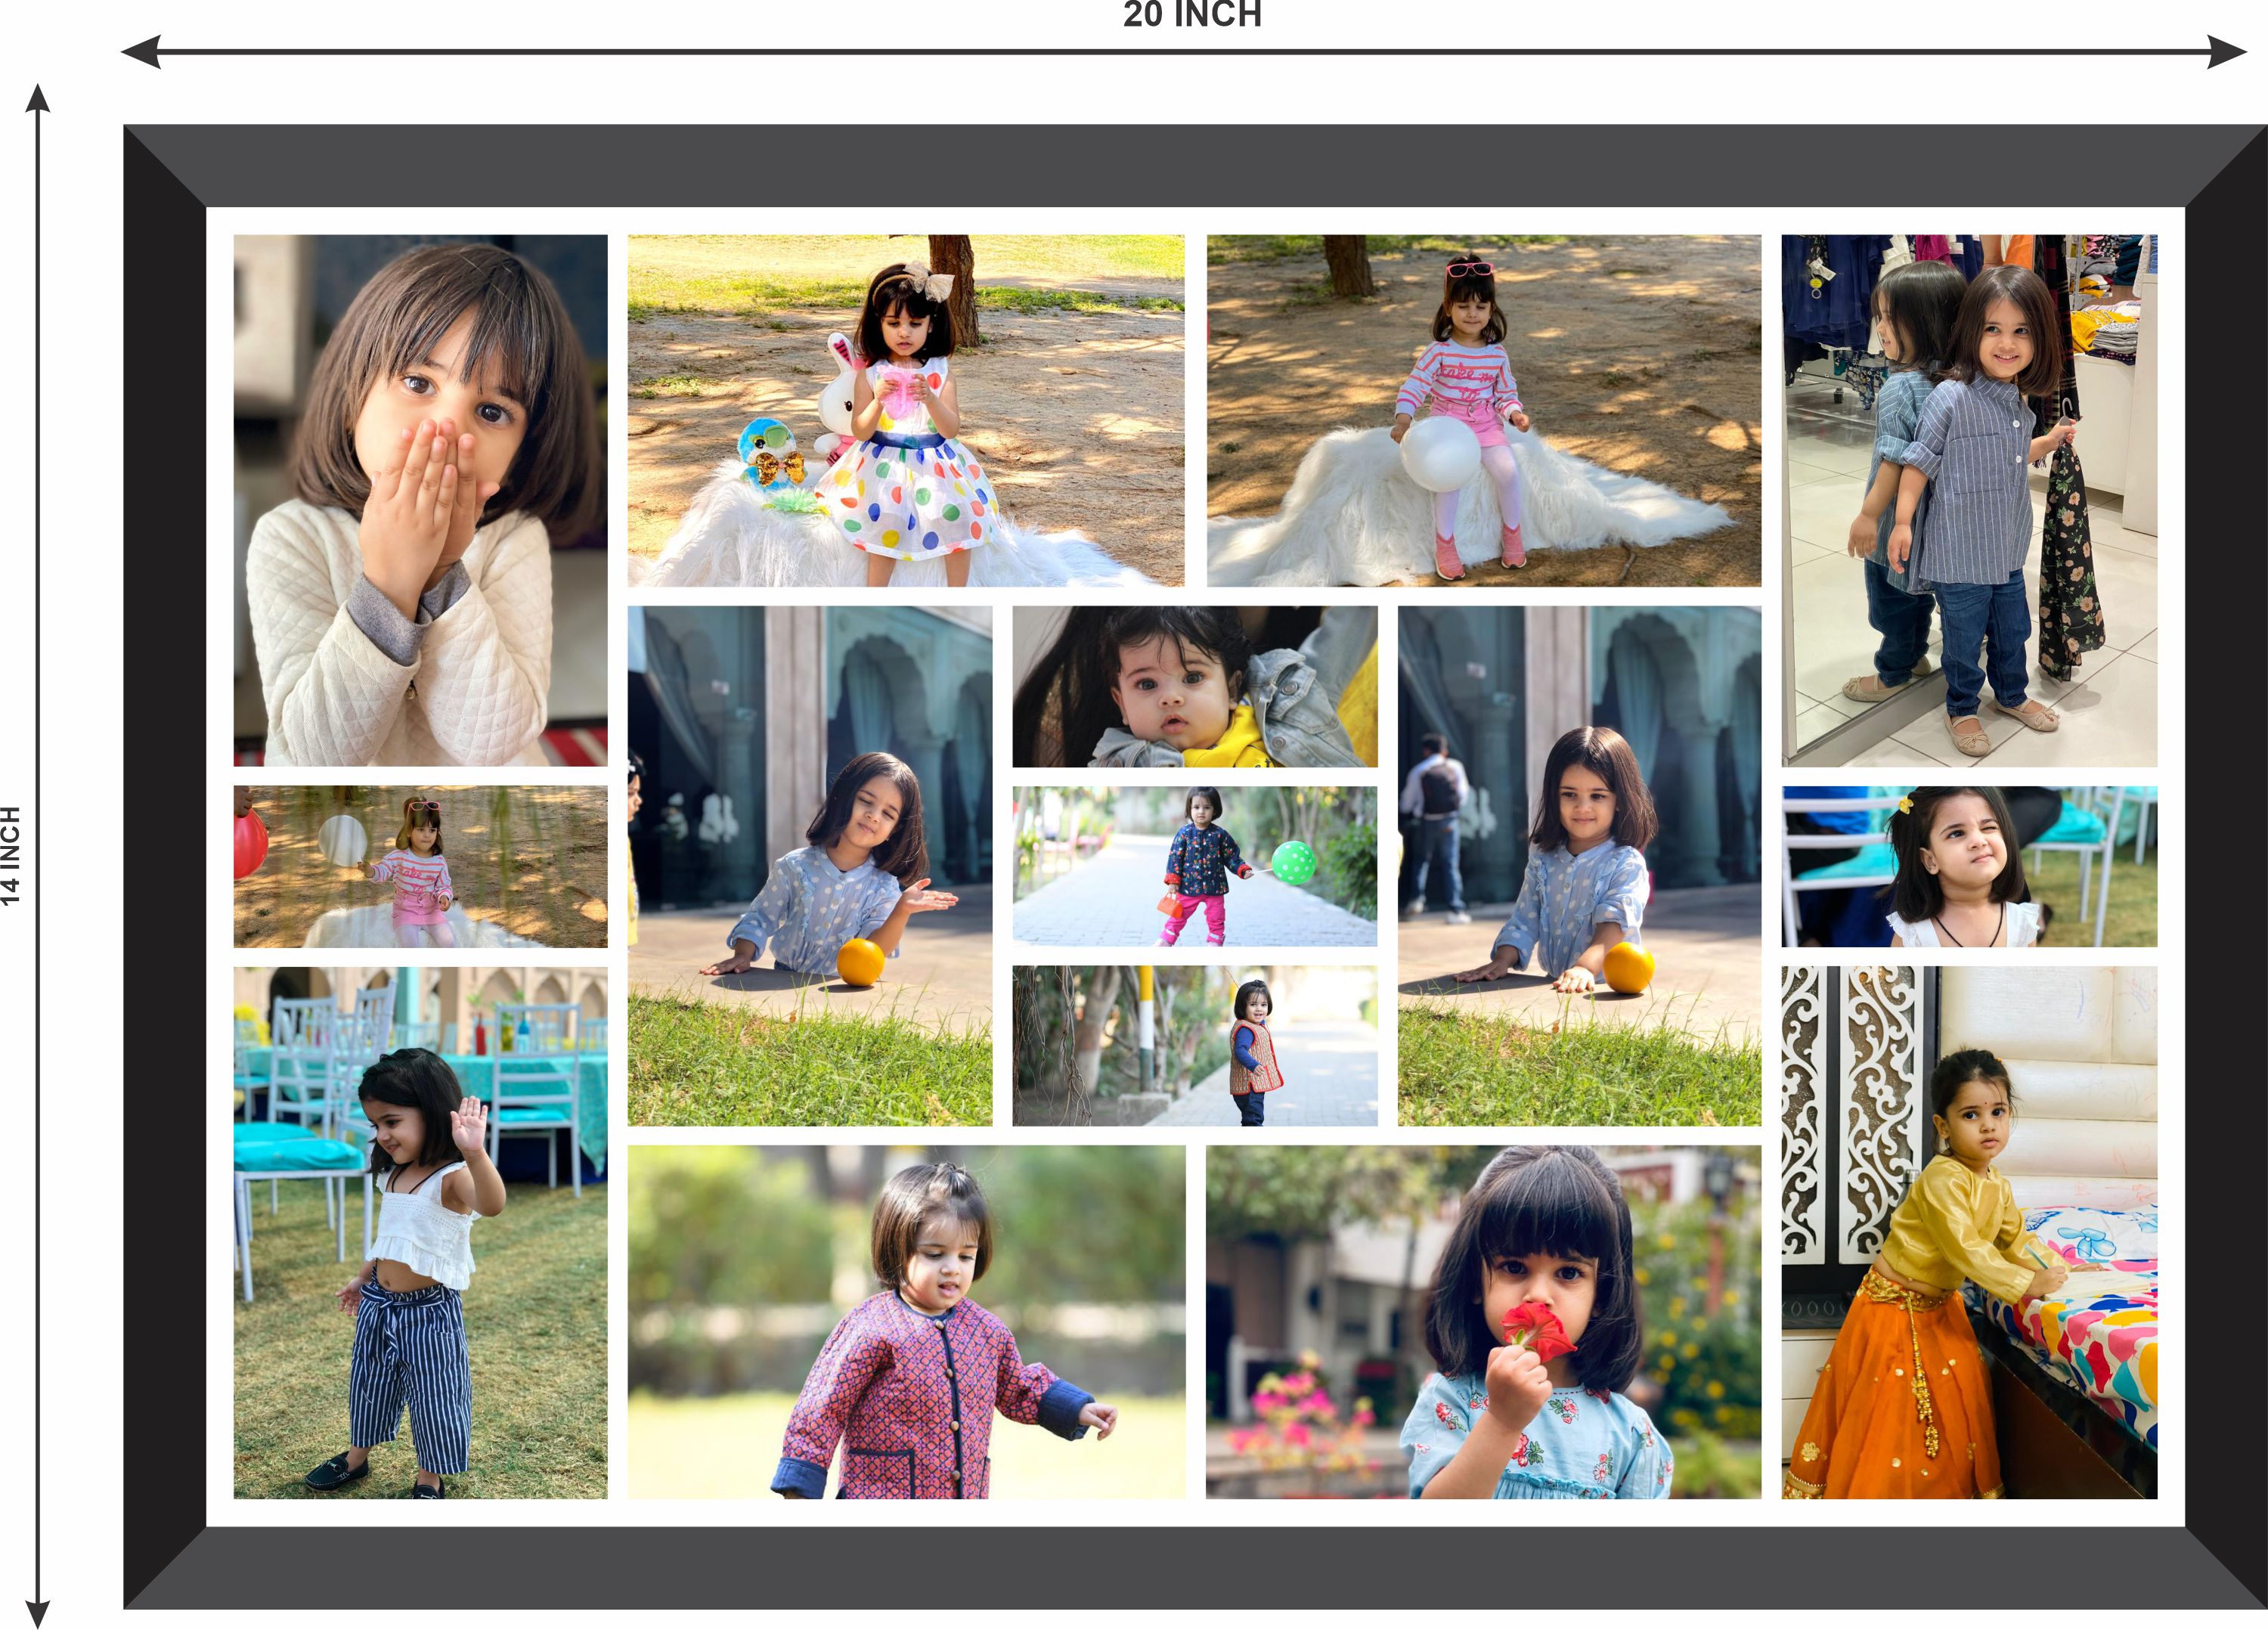Select the polka dot dress photo with bunny
The height and width of the screenshot is (1630, 2268).
click(905, 410)
